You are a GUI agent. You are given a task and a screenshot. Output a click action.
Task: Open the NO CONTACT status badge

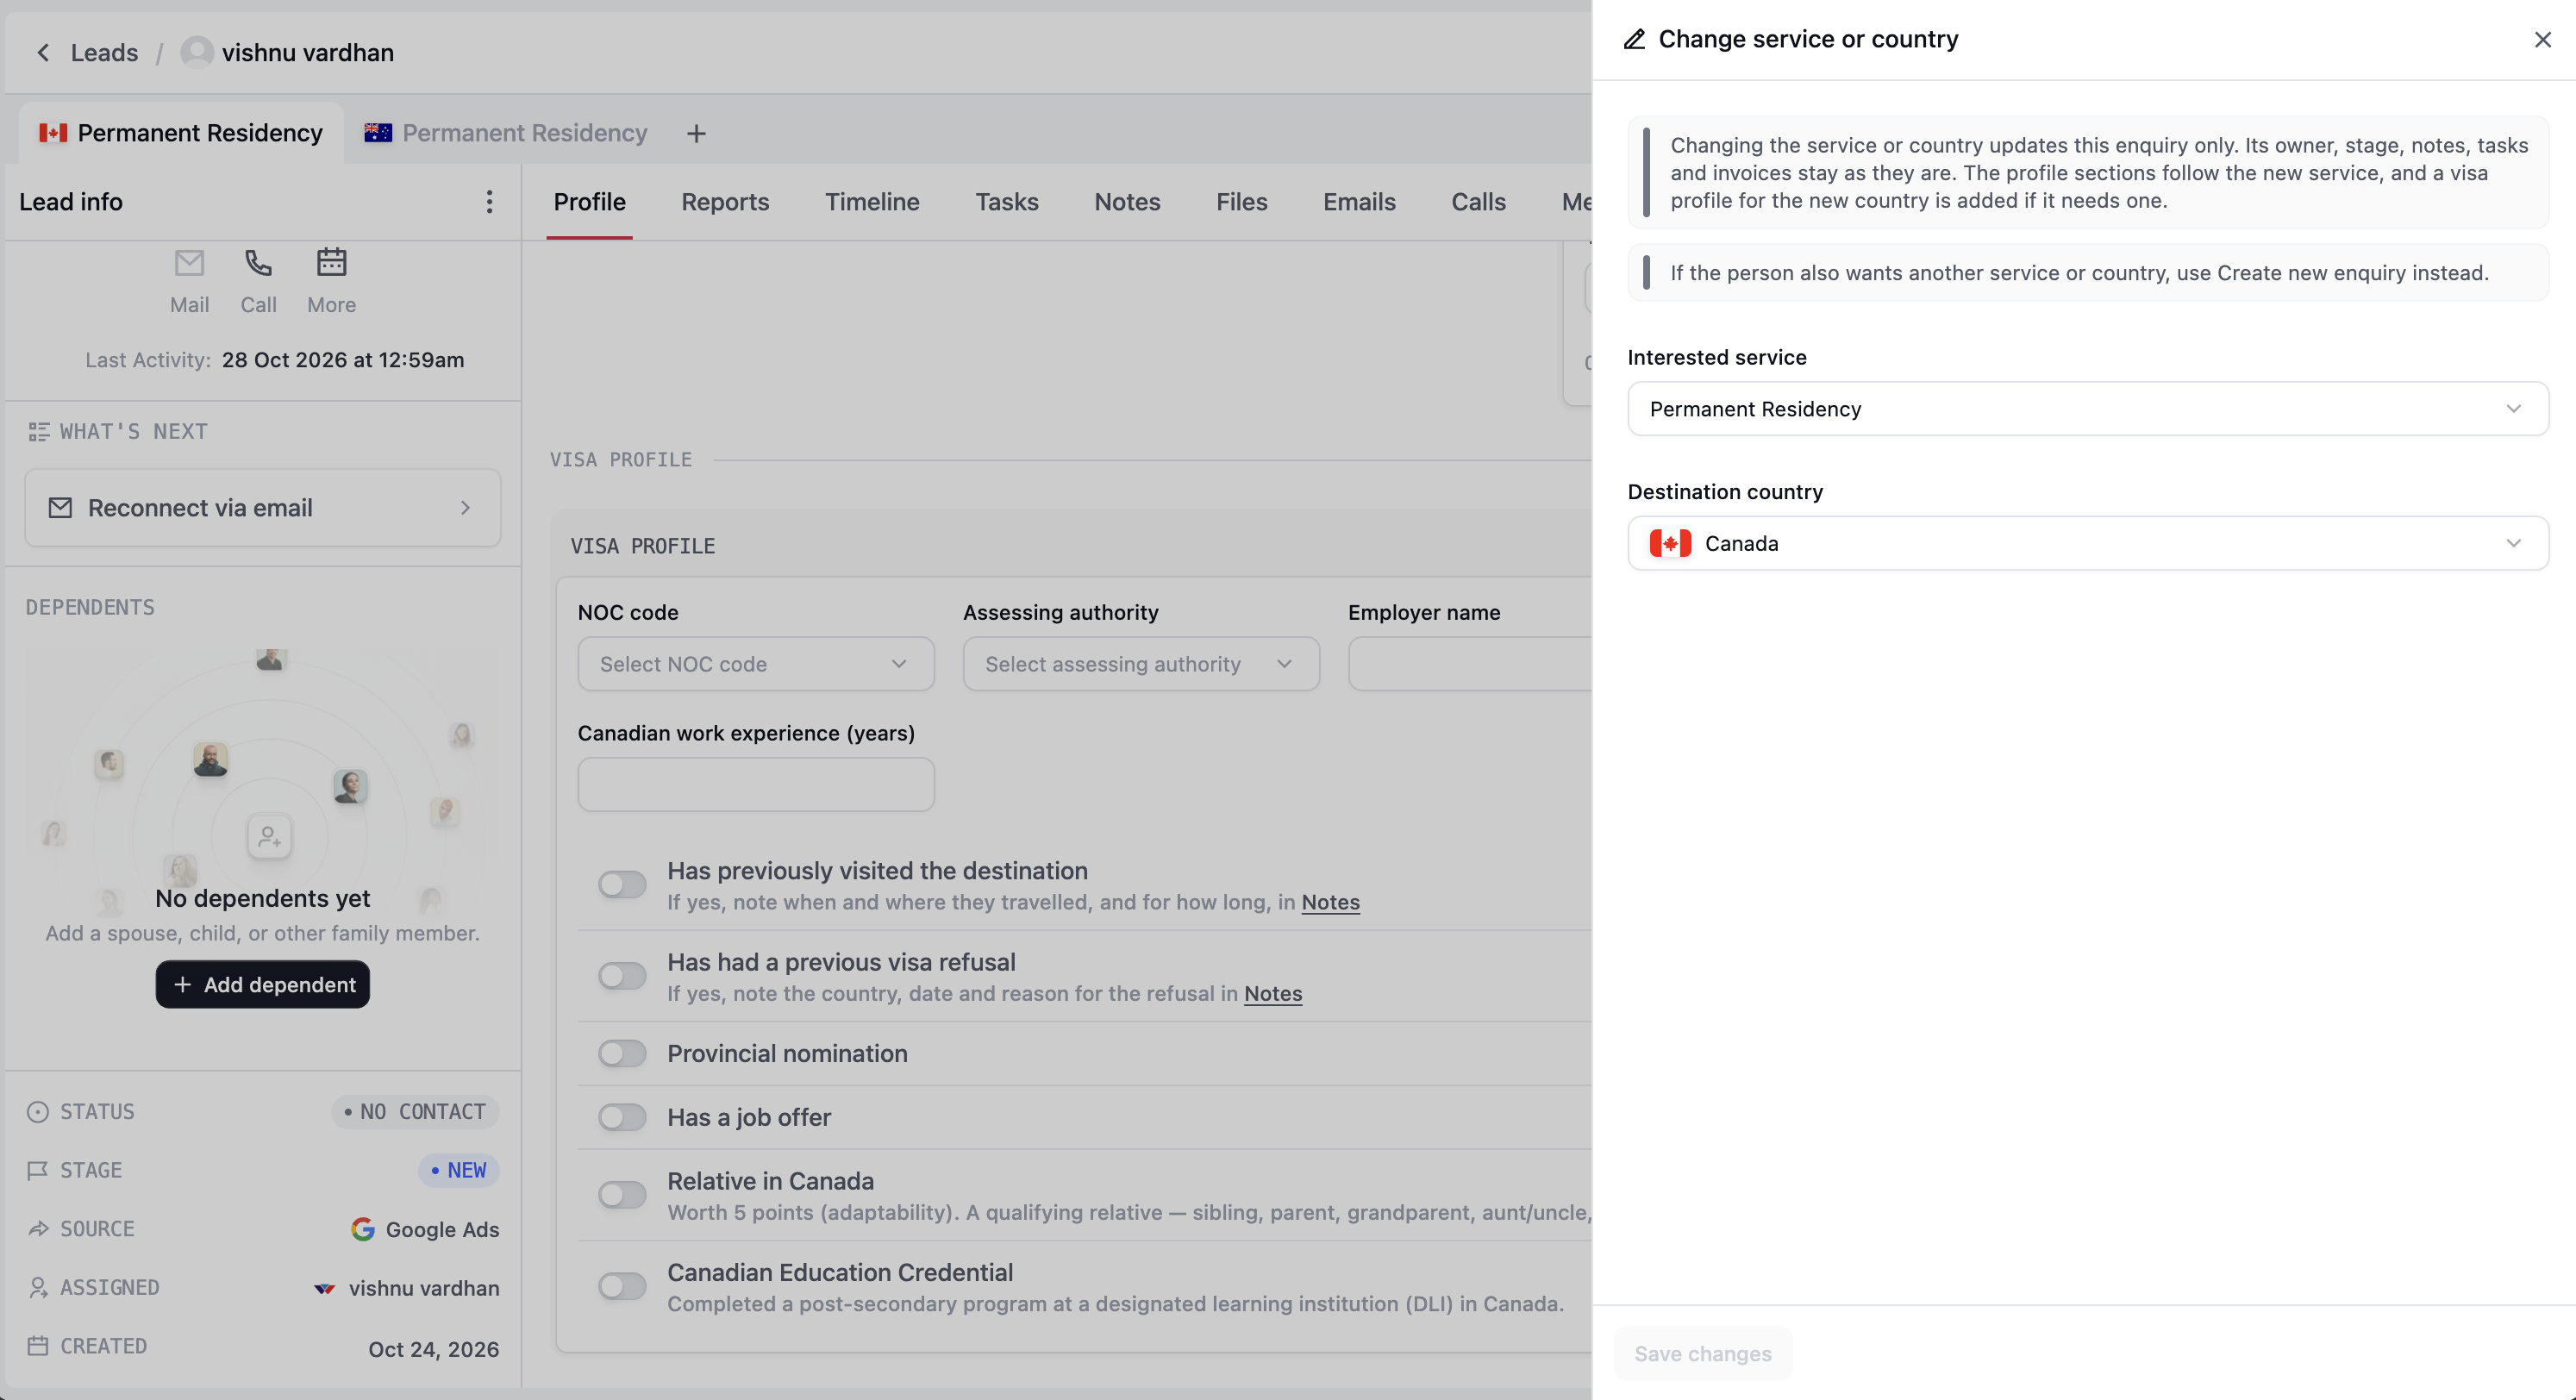click(415, 1112)
